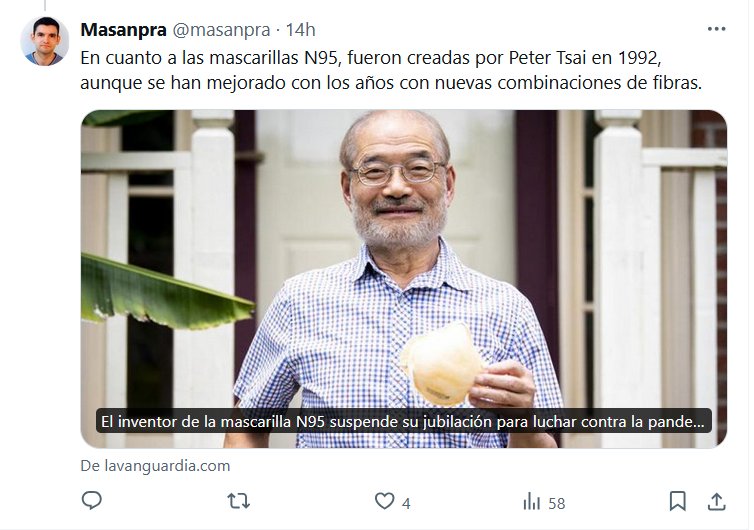Open tweet details by clicking the tweet text
This screenshot has width=754, height=530.
pos(391,70)
